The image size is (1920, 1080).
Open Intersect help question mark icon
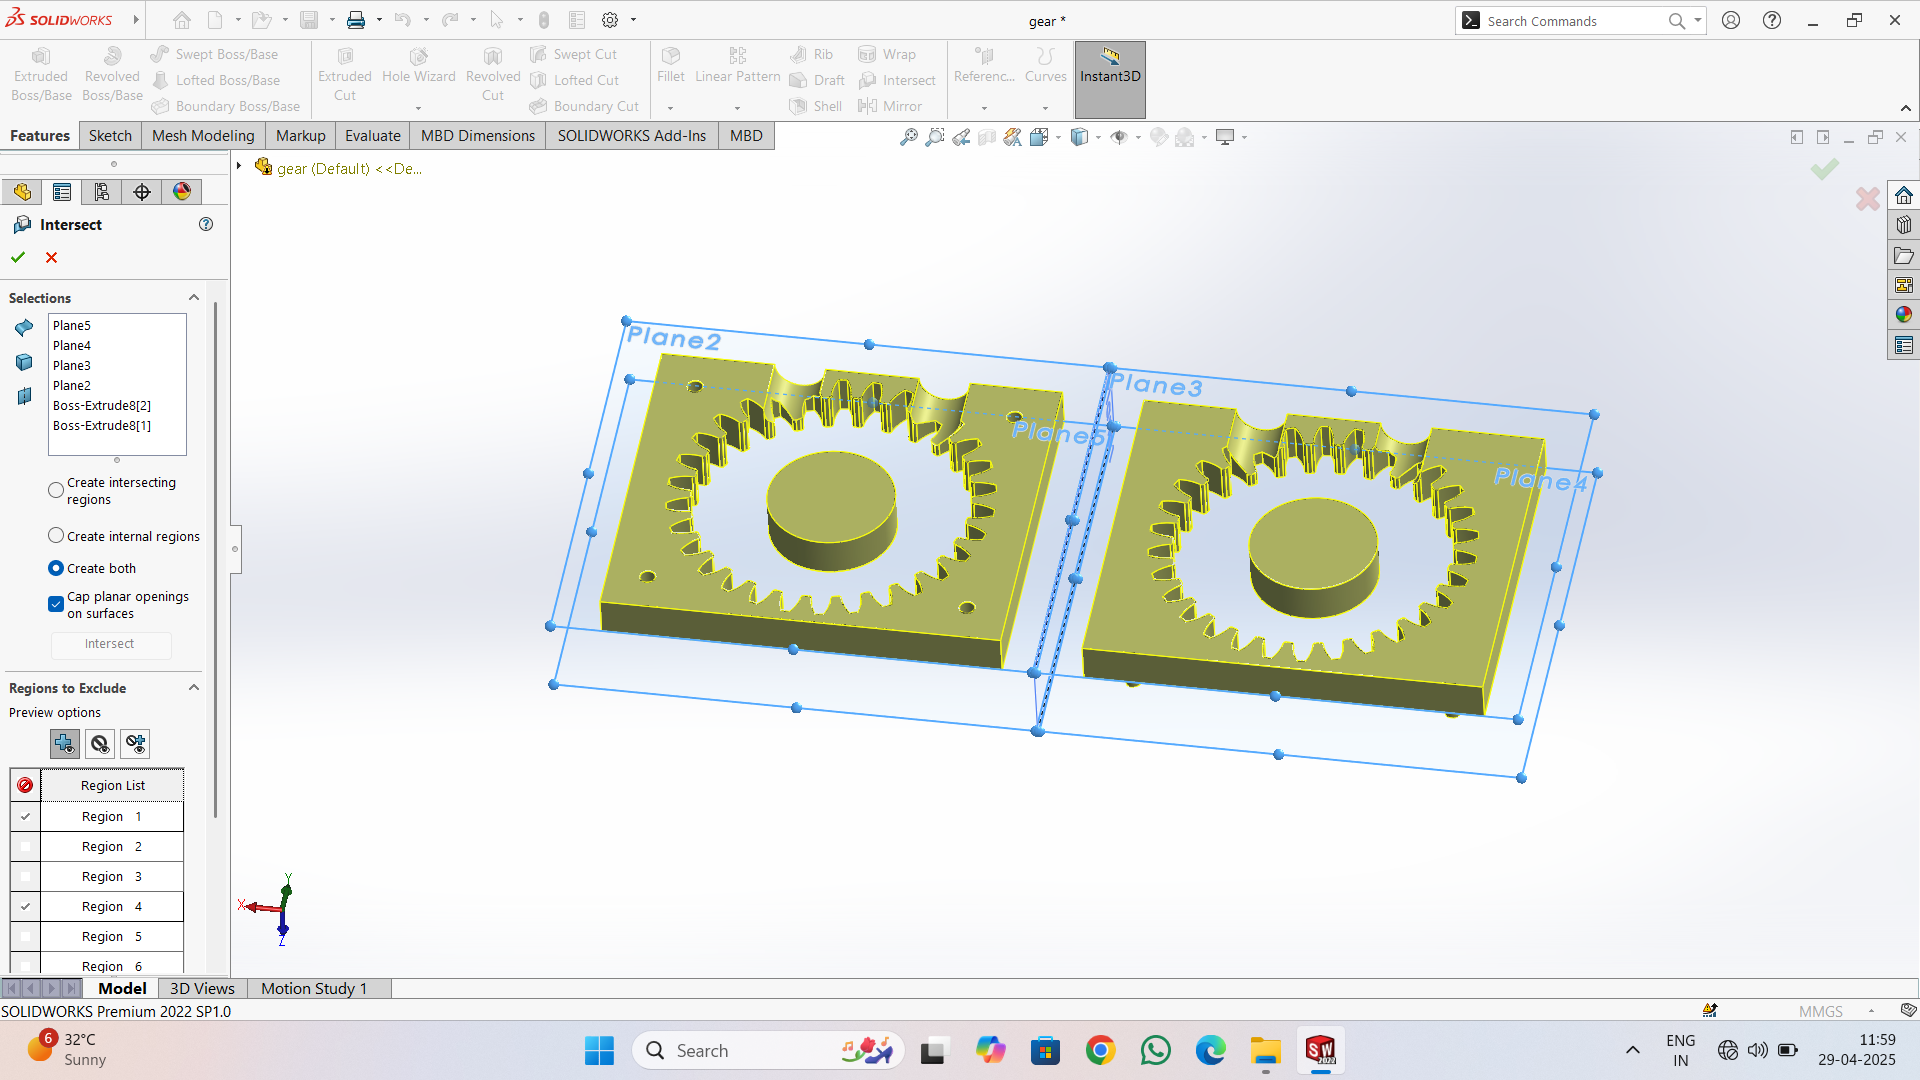click(x=206, y=224)
